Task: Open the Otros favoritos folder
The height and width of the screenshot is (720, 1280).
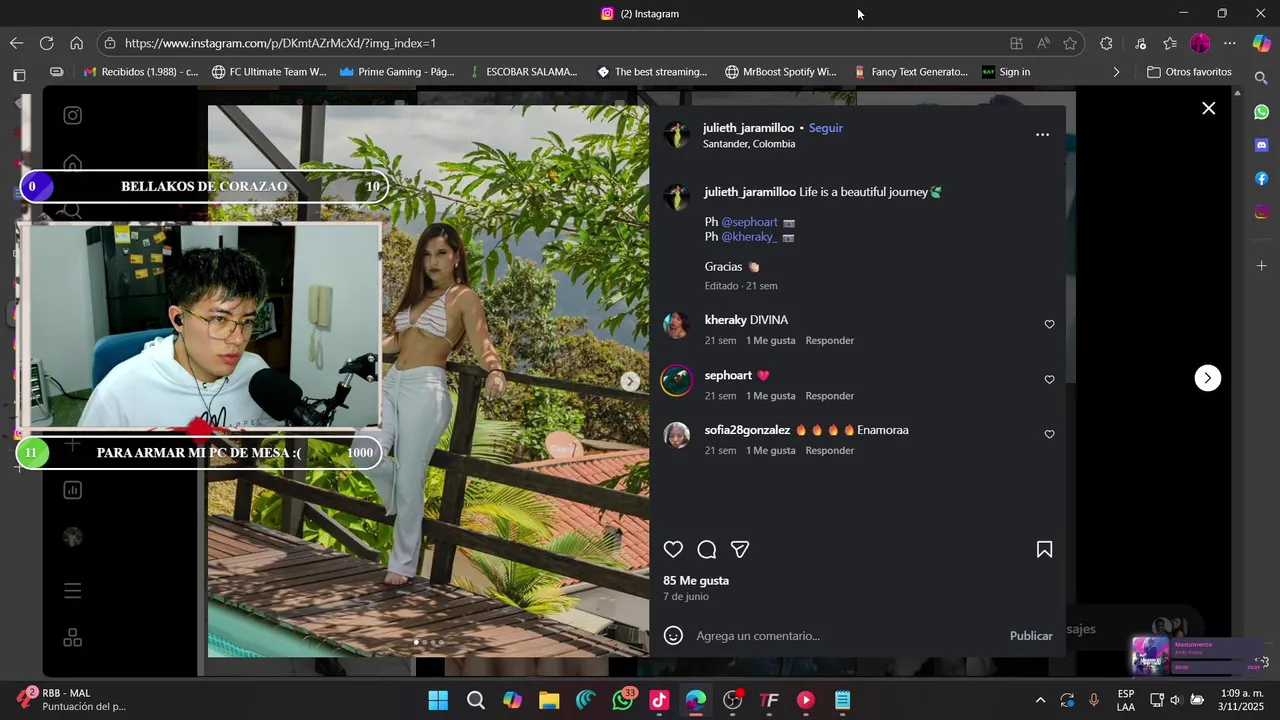Action: (x=1189, y=72)
